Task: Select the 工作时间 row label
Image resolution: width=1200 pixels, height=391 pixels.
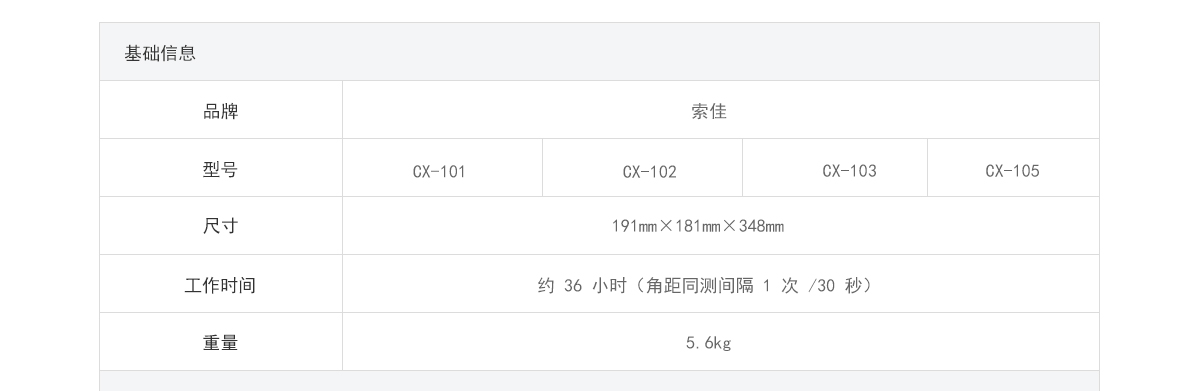Action: pyautogui.click(x=221, y=285)
